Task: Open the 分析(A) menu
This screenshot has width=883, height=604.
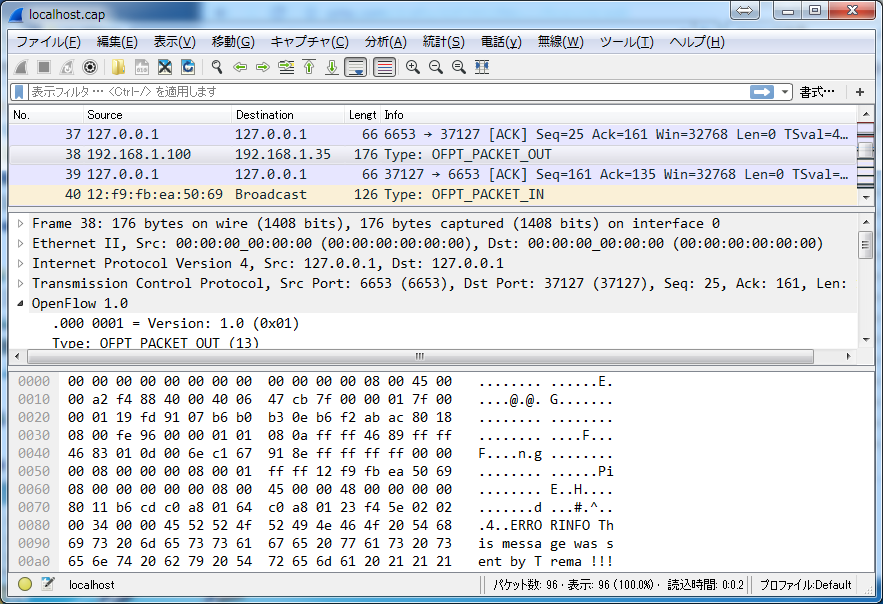Action: 386,42
